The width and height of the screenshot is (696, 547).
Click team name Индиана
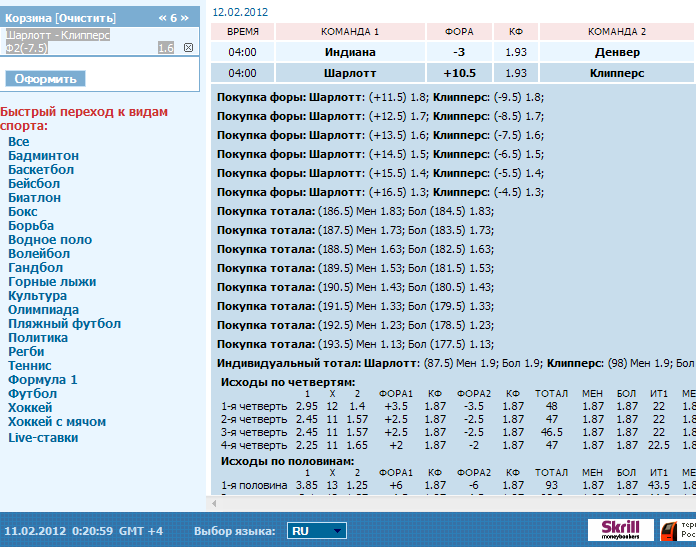click(350, 52)
